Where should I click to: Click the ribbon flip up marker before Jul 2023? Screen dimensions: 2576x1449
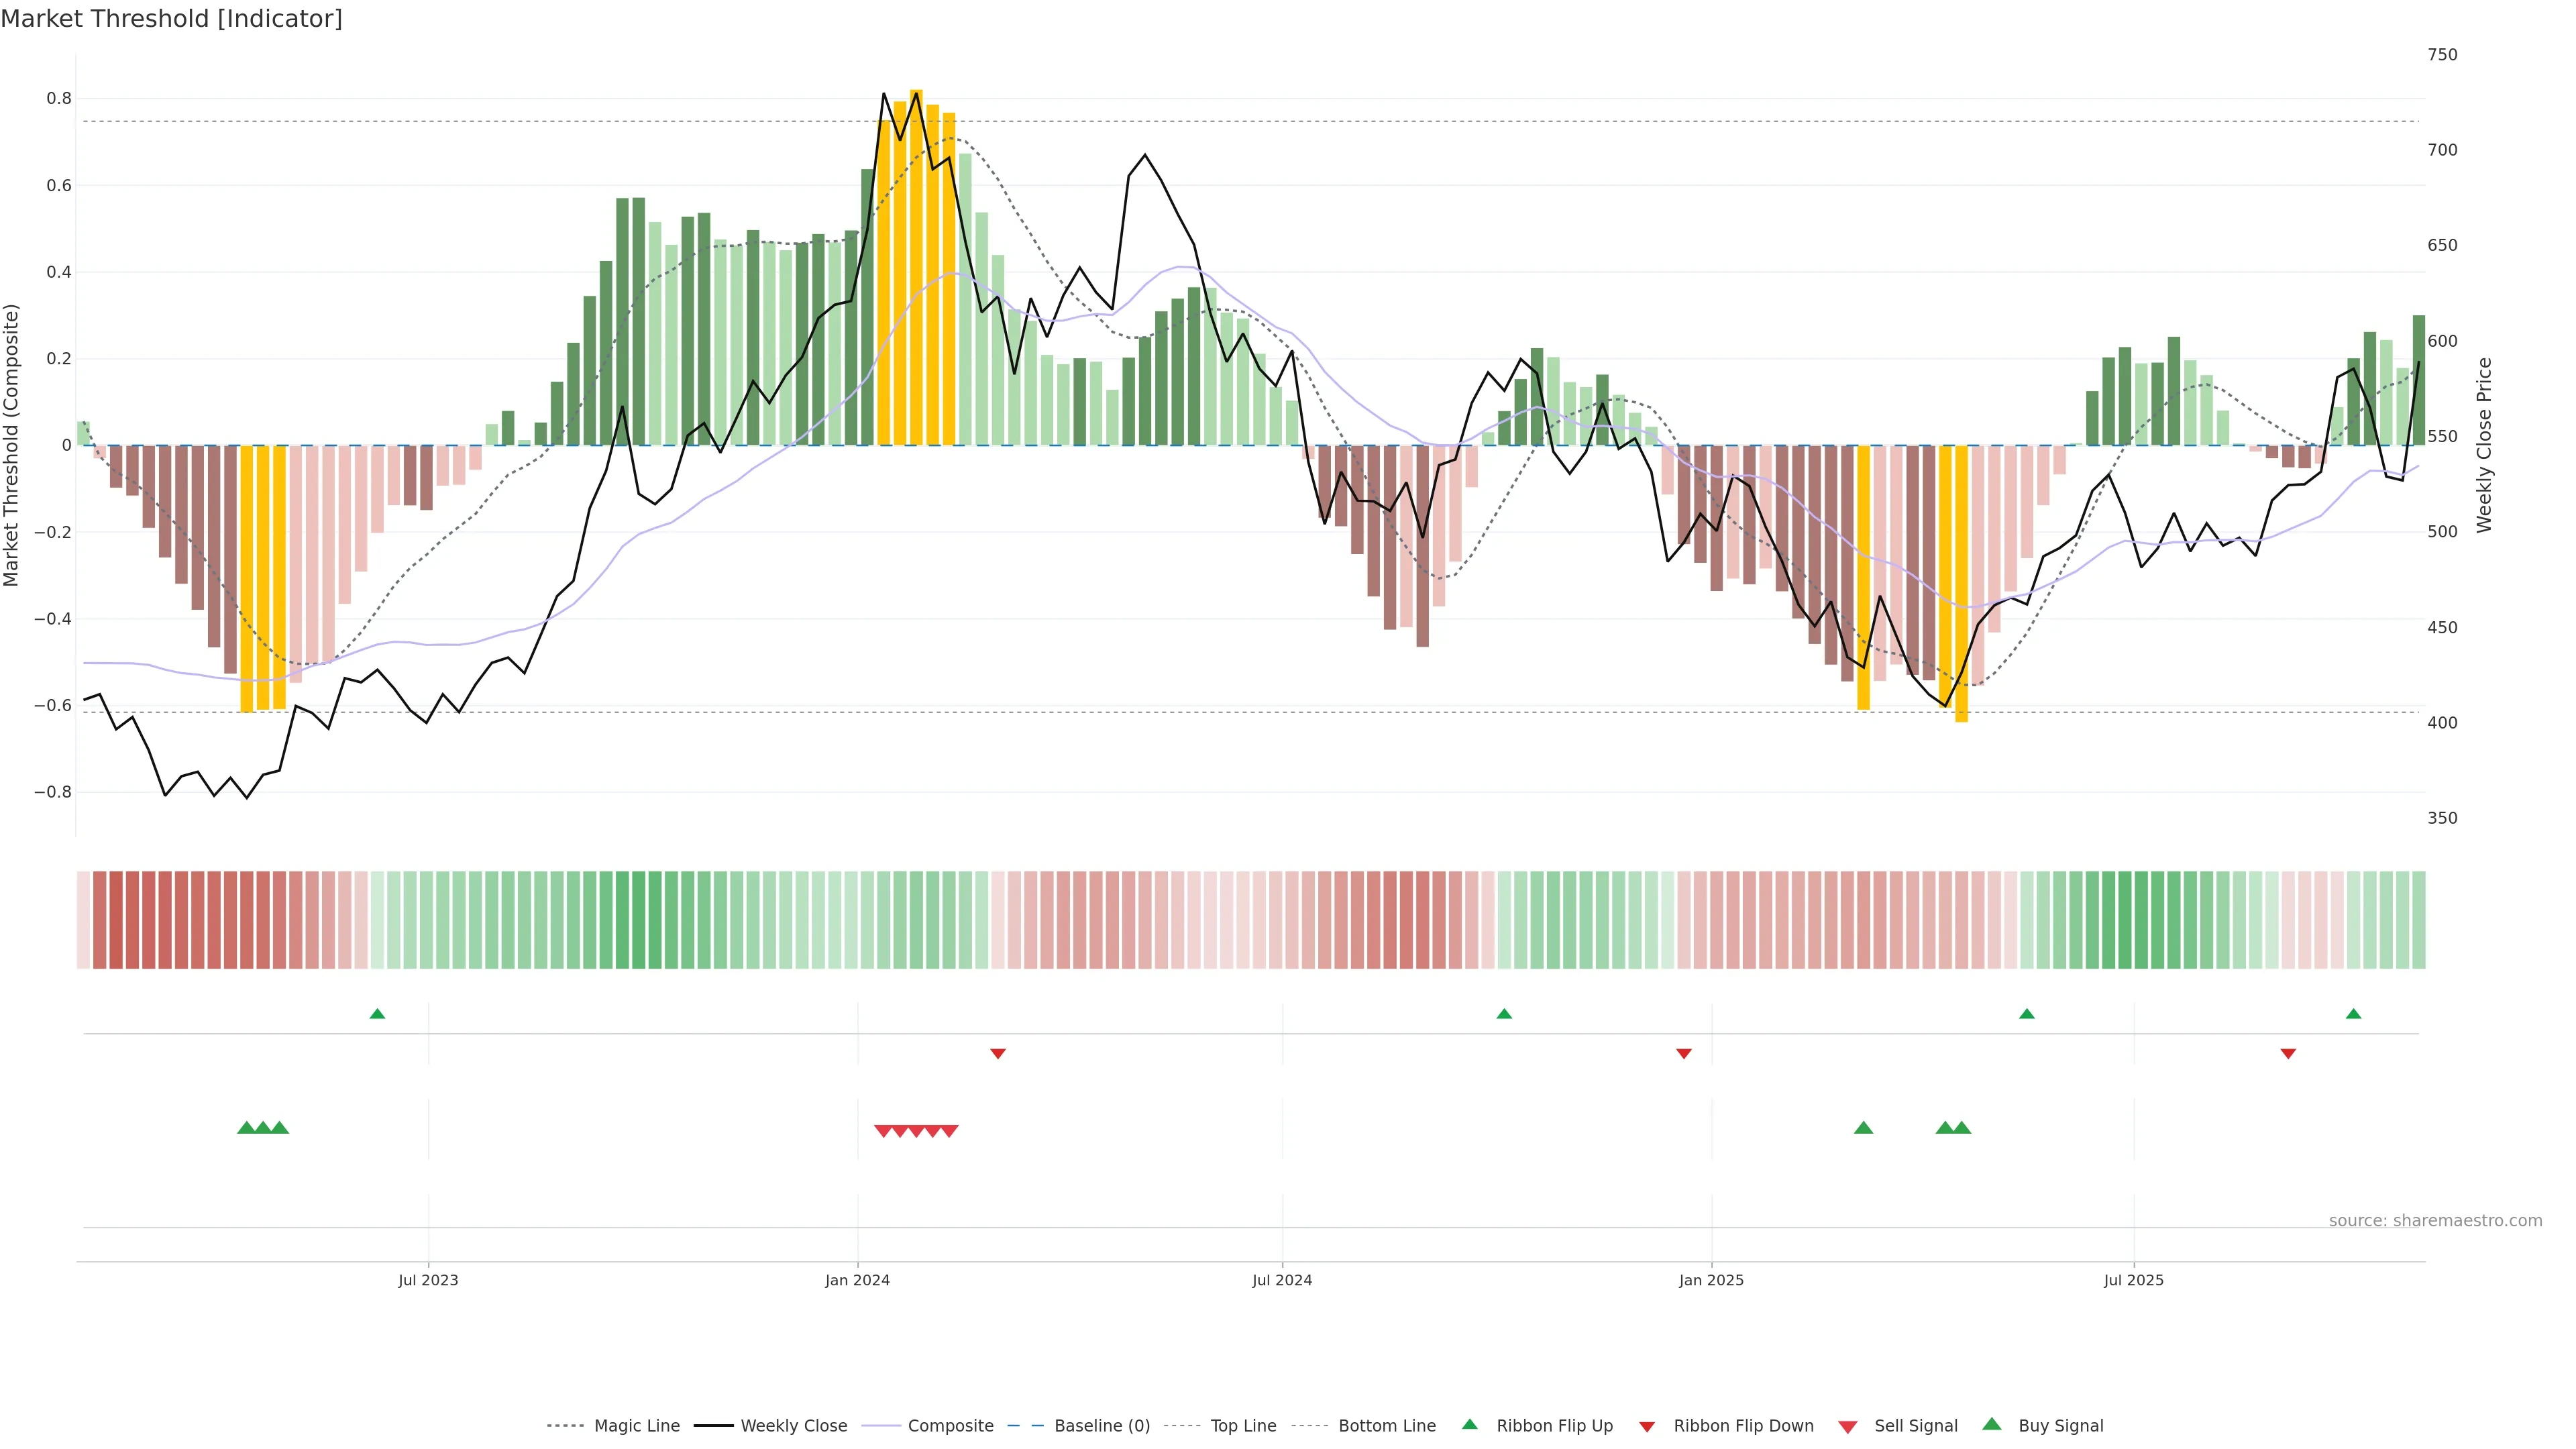pos(377,1014)
